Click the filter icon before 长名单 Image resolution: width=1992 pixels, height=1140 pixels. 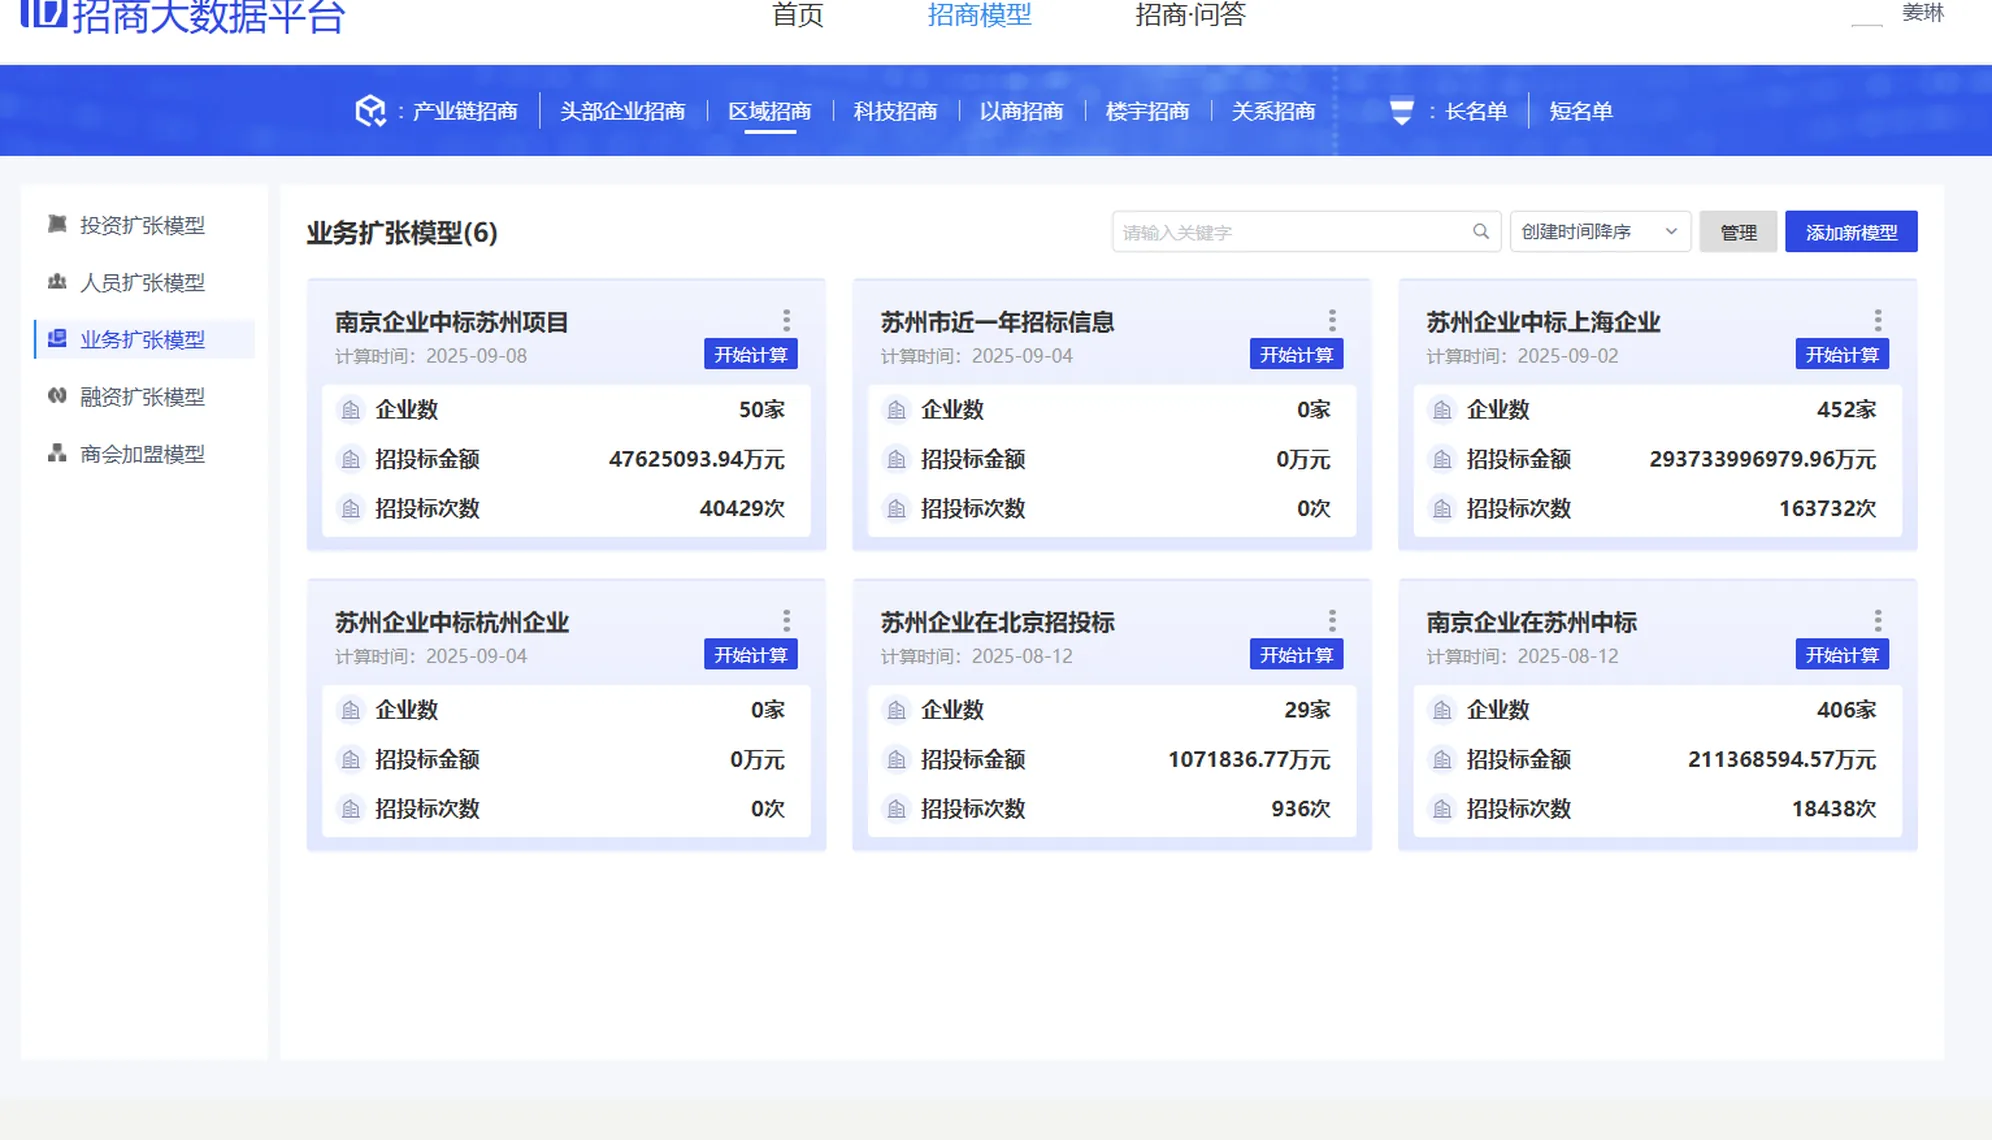pyautogui.click(x=1402, y=111)
